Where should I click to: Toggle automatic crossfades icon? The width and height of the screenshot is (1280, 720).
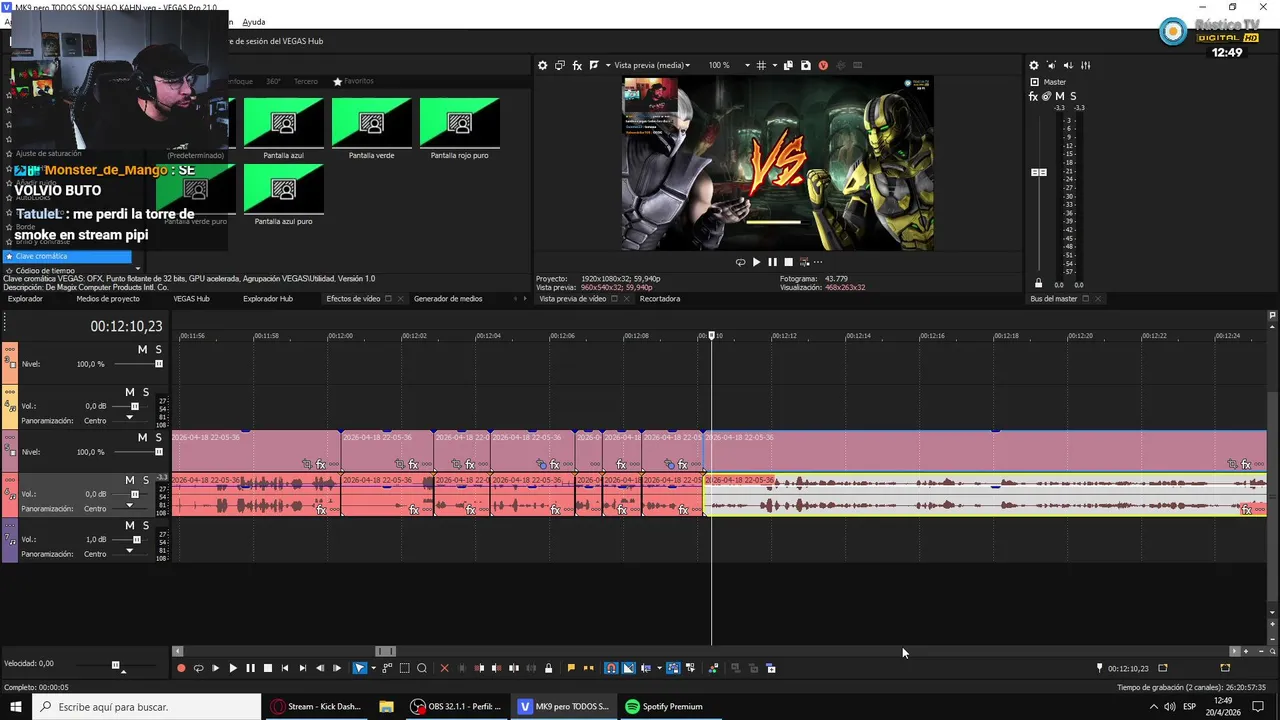[x=628, y=668]
